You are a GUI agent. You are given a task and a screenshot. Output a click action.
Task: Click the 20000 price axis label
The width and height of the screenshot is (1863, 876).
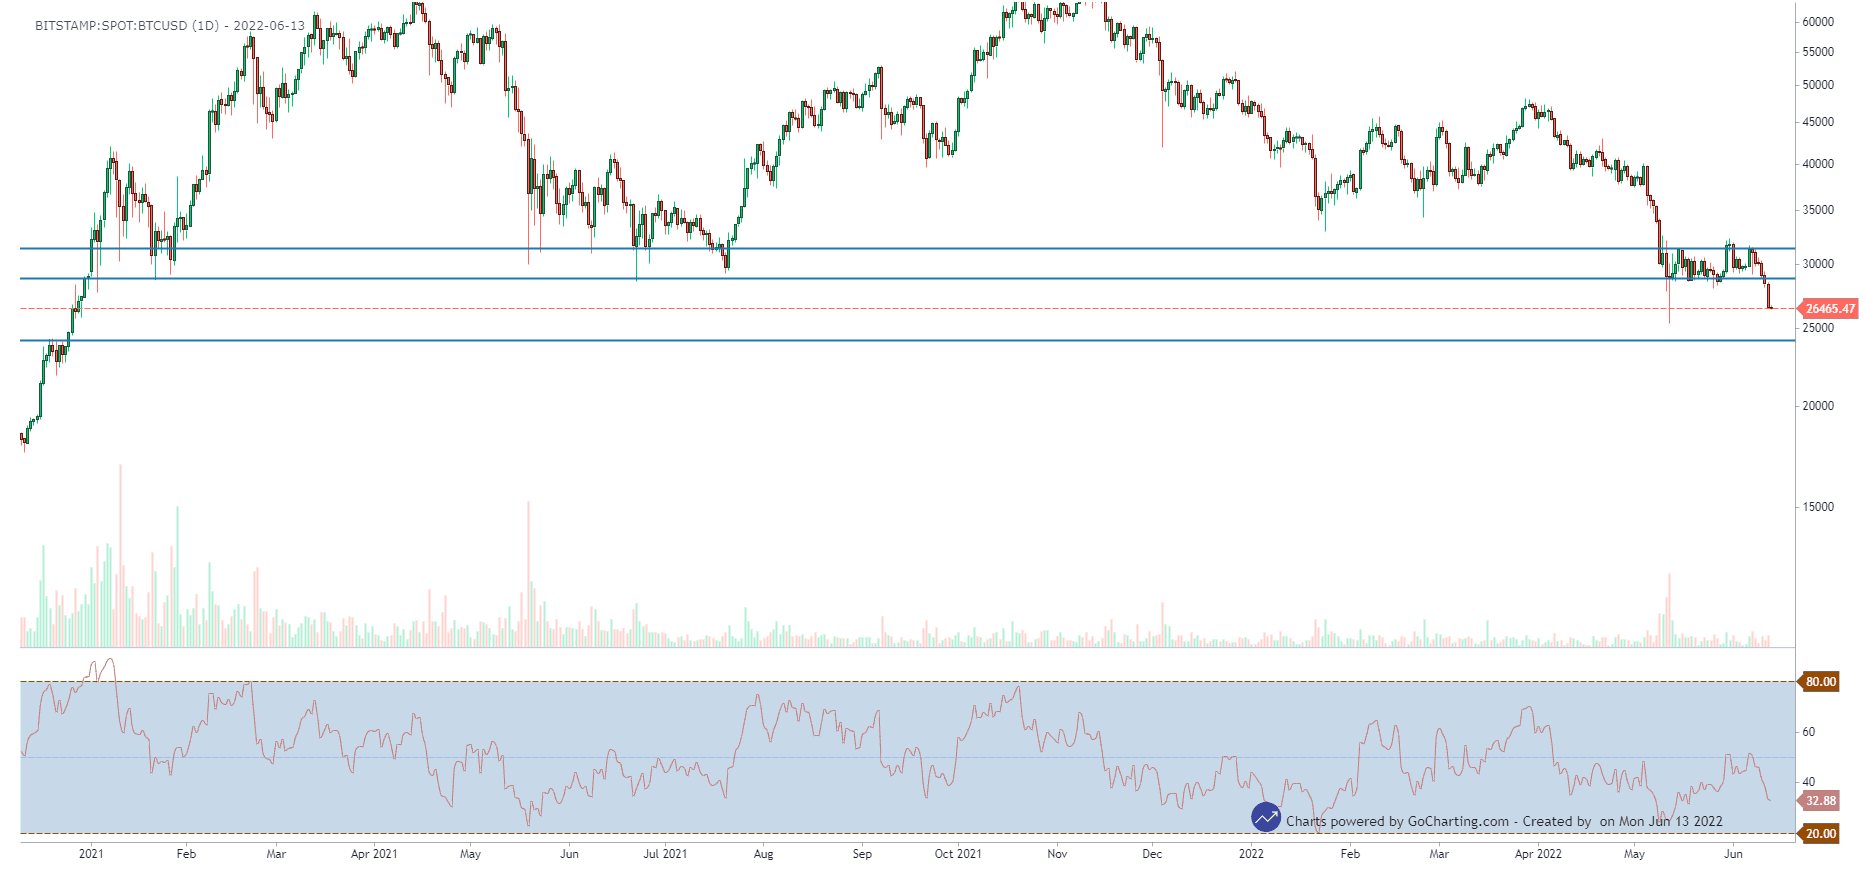pyautogui.click(x=1818, y=406)
